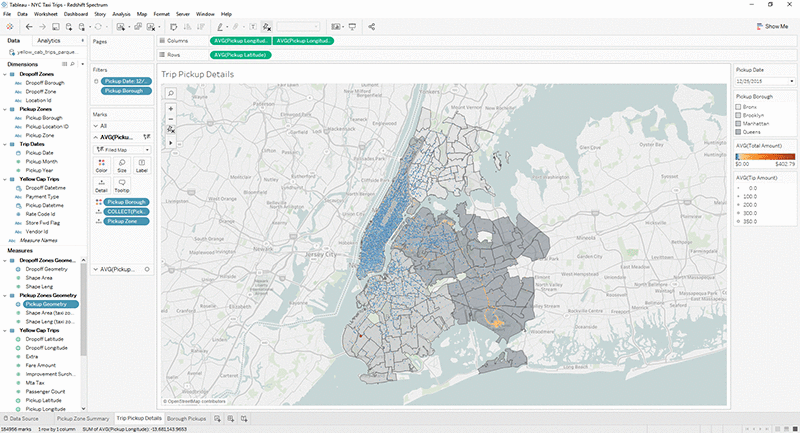Open the Worksheet menu

pyautogui.click(x=46, y=14)
